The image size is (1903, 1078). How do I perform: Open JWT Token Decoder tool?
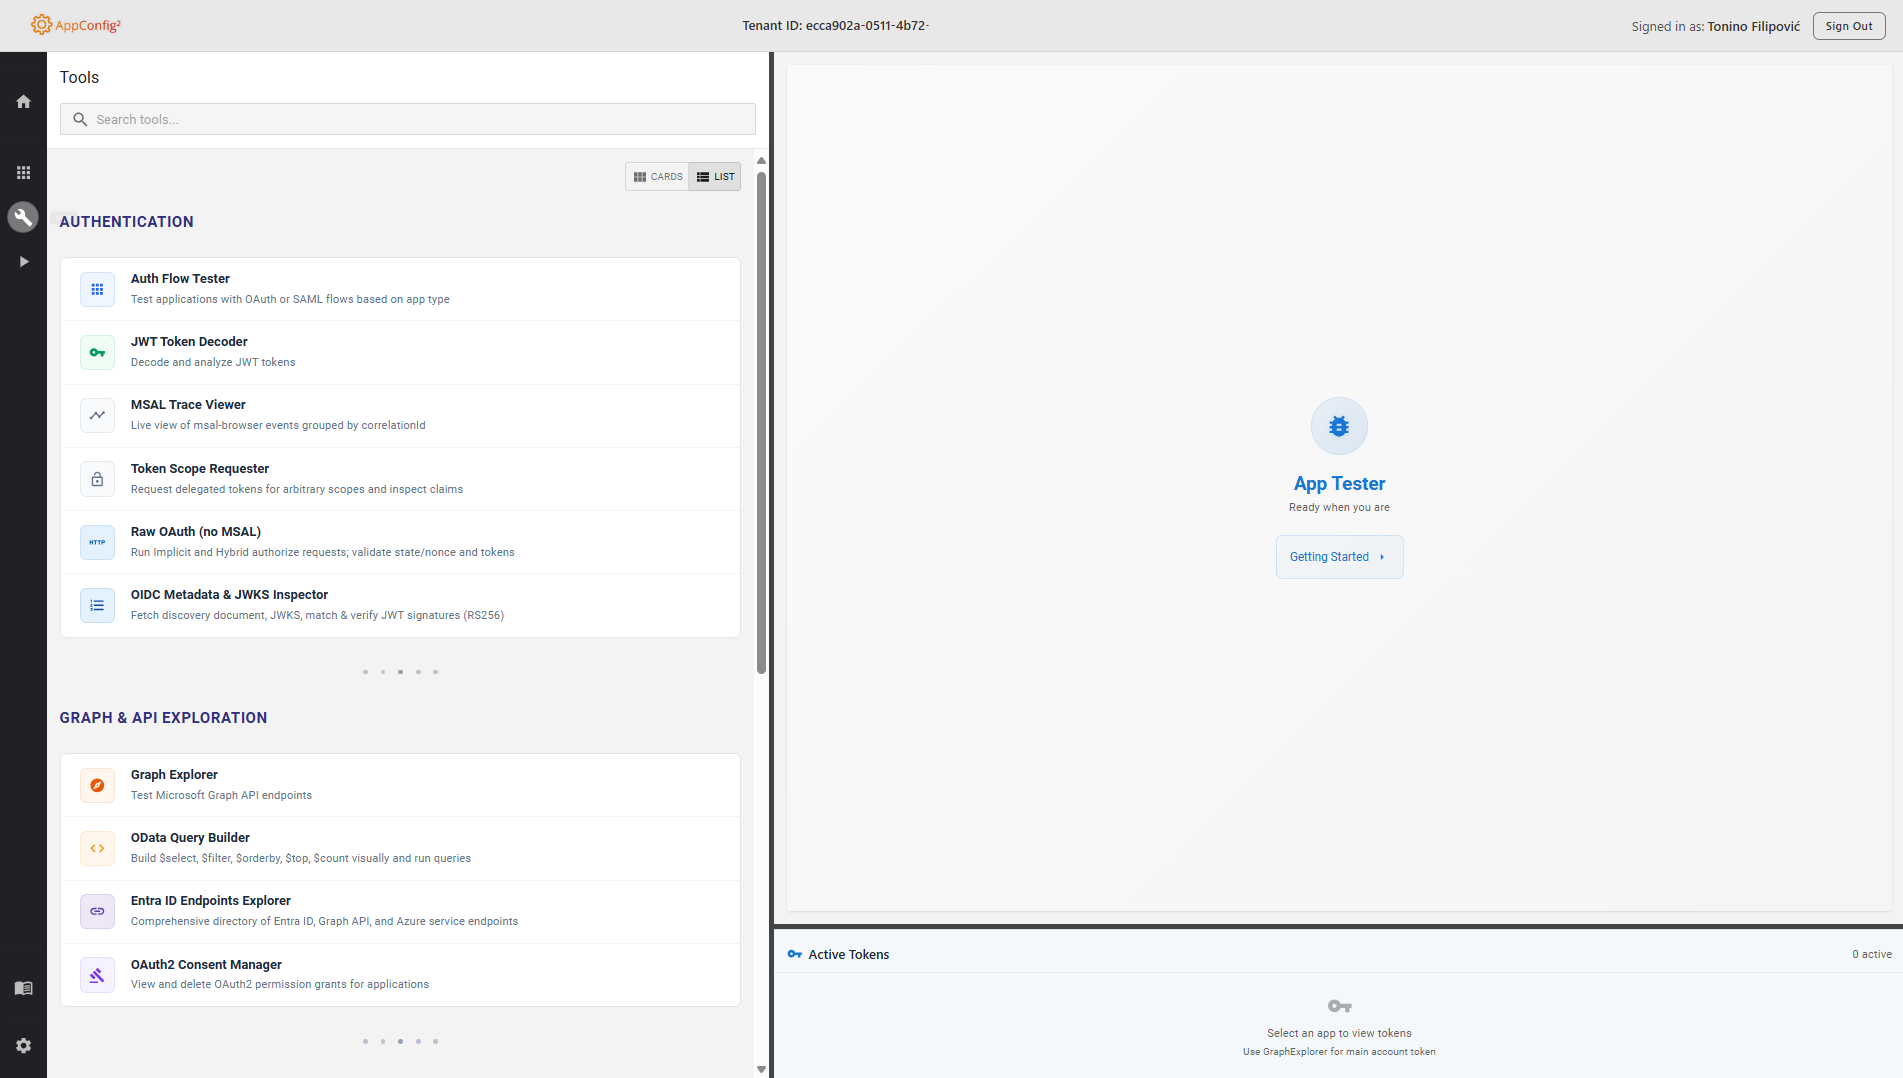click(400, 352)
